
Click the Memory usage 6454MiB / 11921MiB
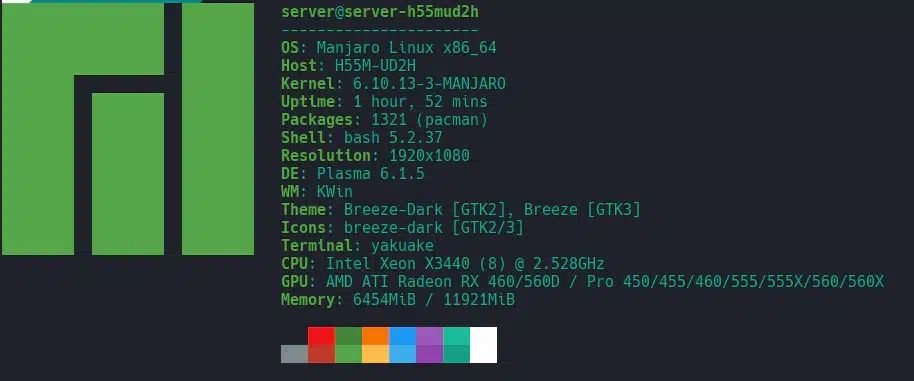coord(434,300)
